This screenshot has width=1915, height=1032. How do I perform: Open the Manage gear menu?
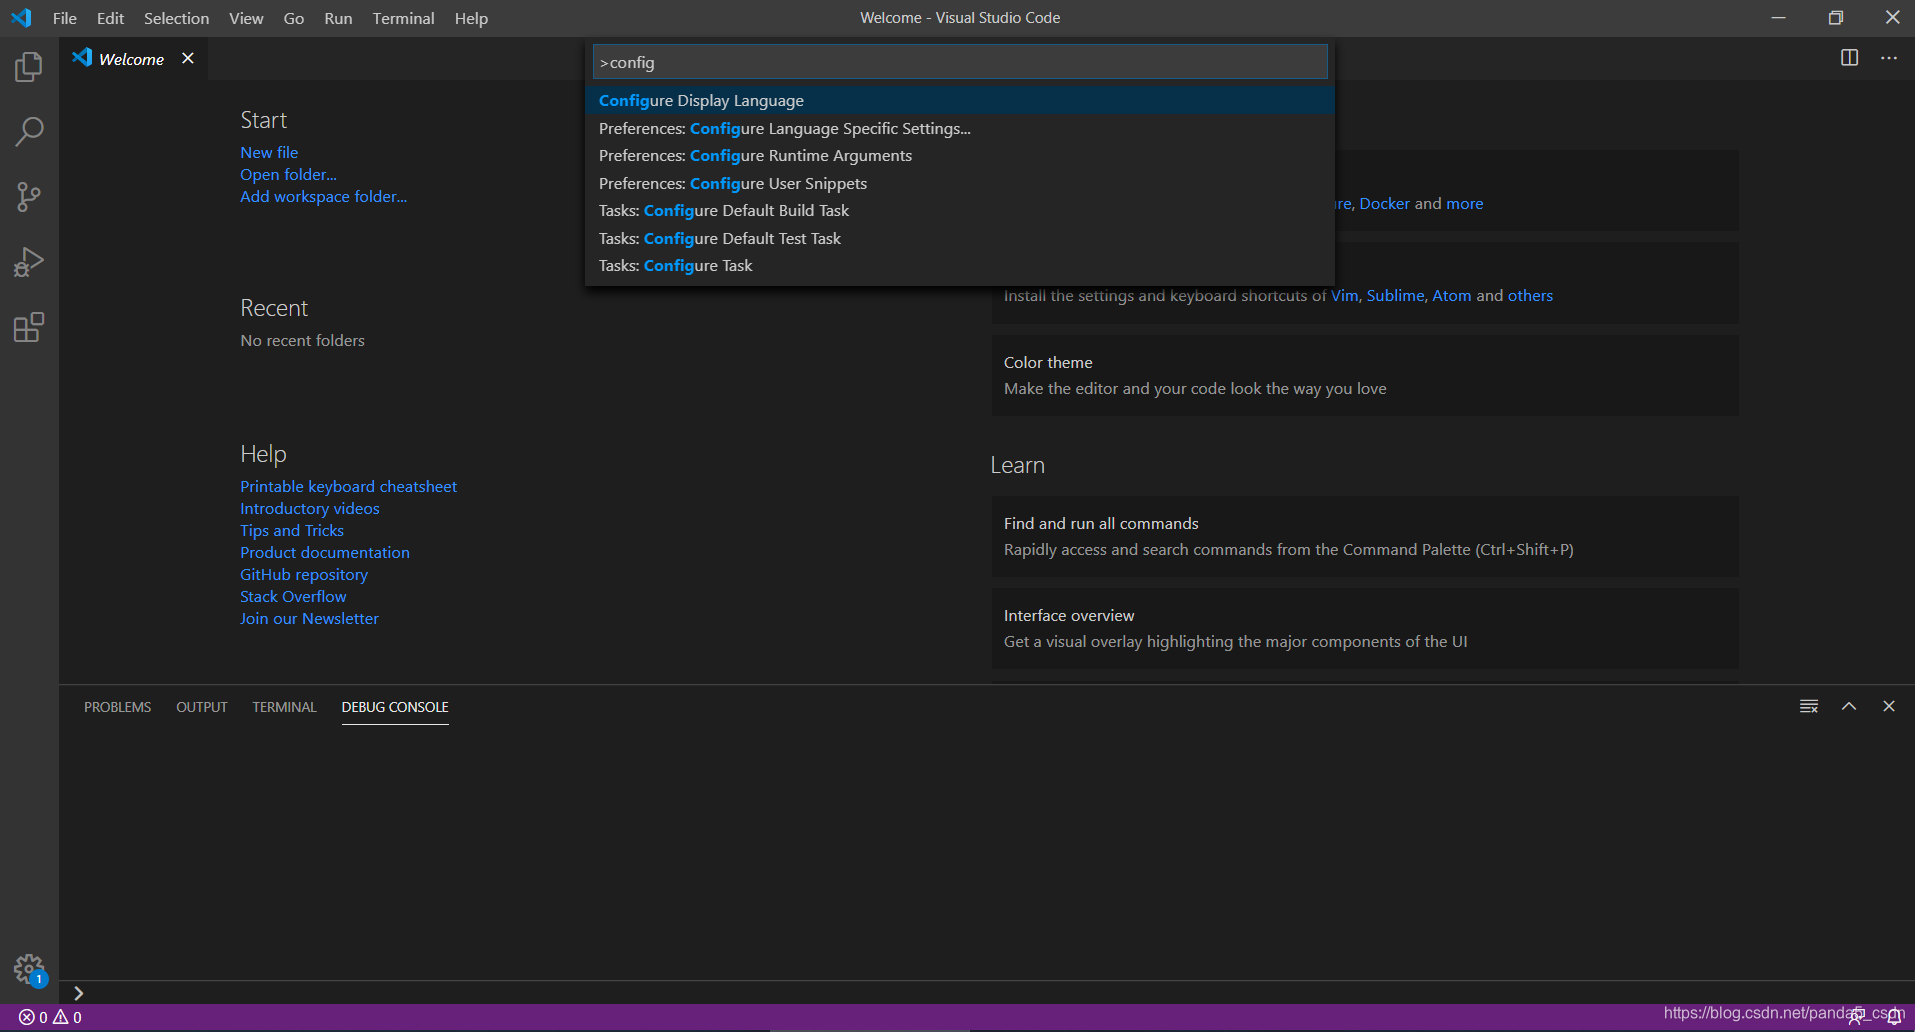point(29,969)
